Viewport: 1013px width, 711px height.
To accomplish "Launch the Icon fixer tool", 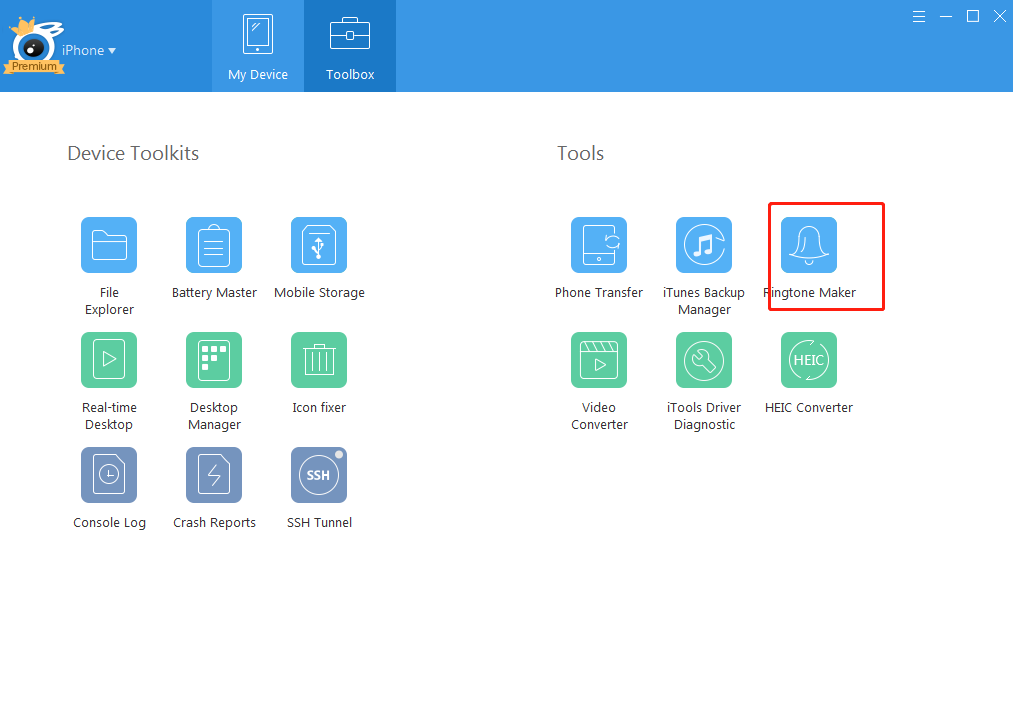I will 319,360.
